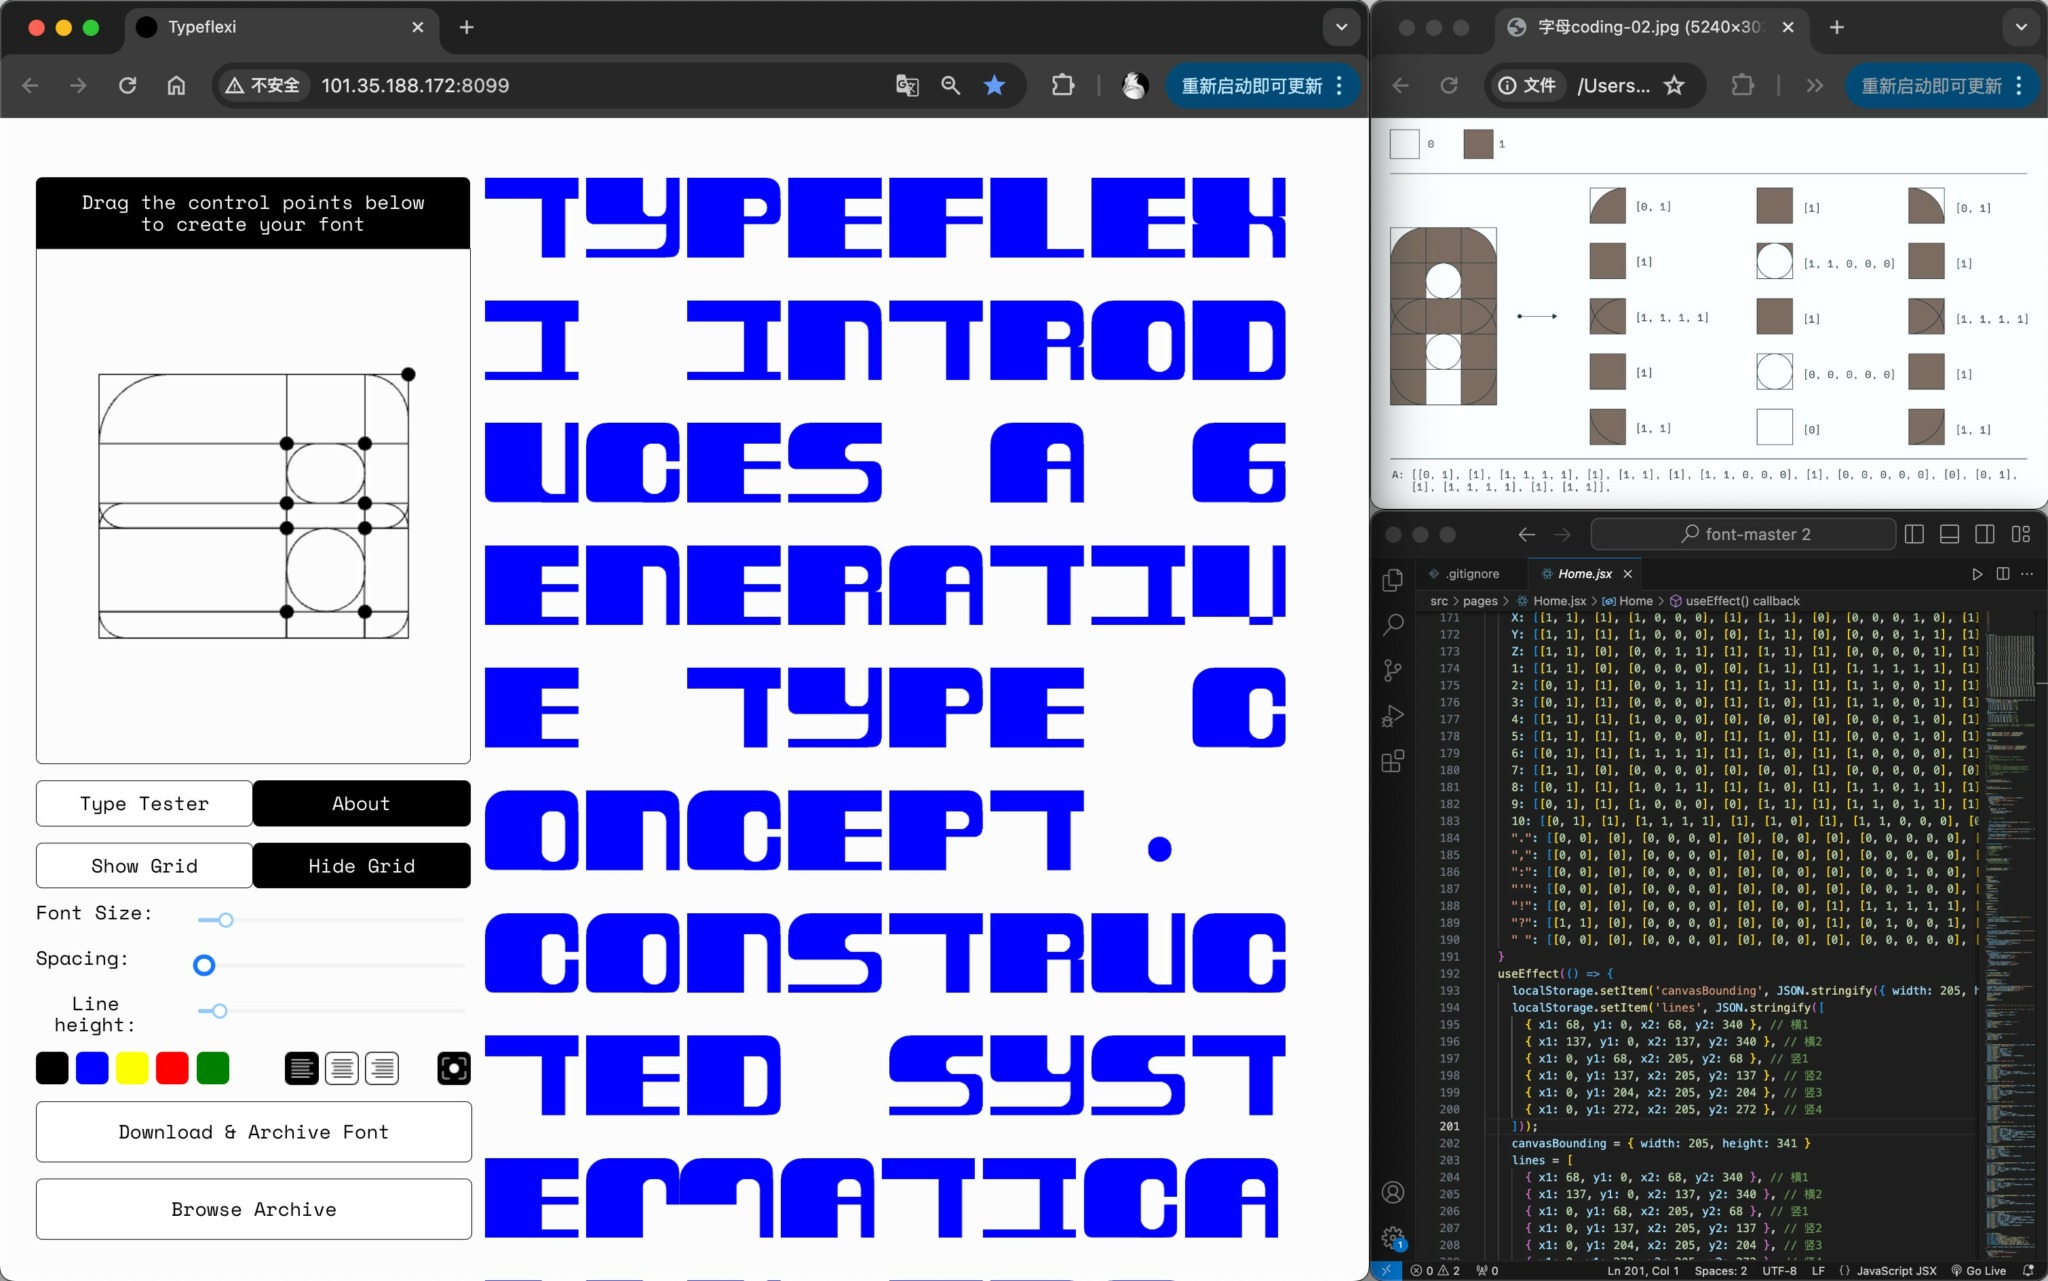
Task: Toggle the VS Code bottom panel
Action: [x=1949, y=534]
